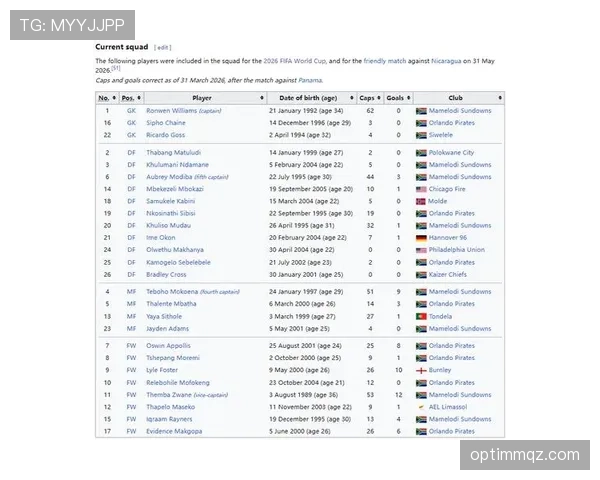
Task: Click the 'Current squad' section heading
Action: coord(122,47)
